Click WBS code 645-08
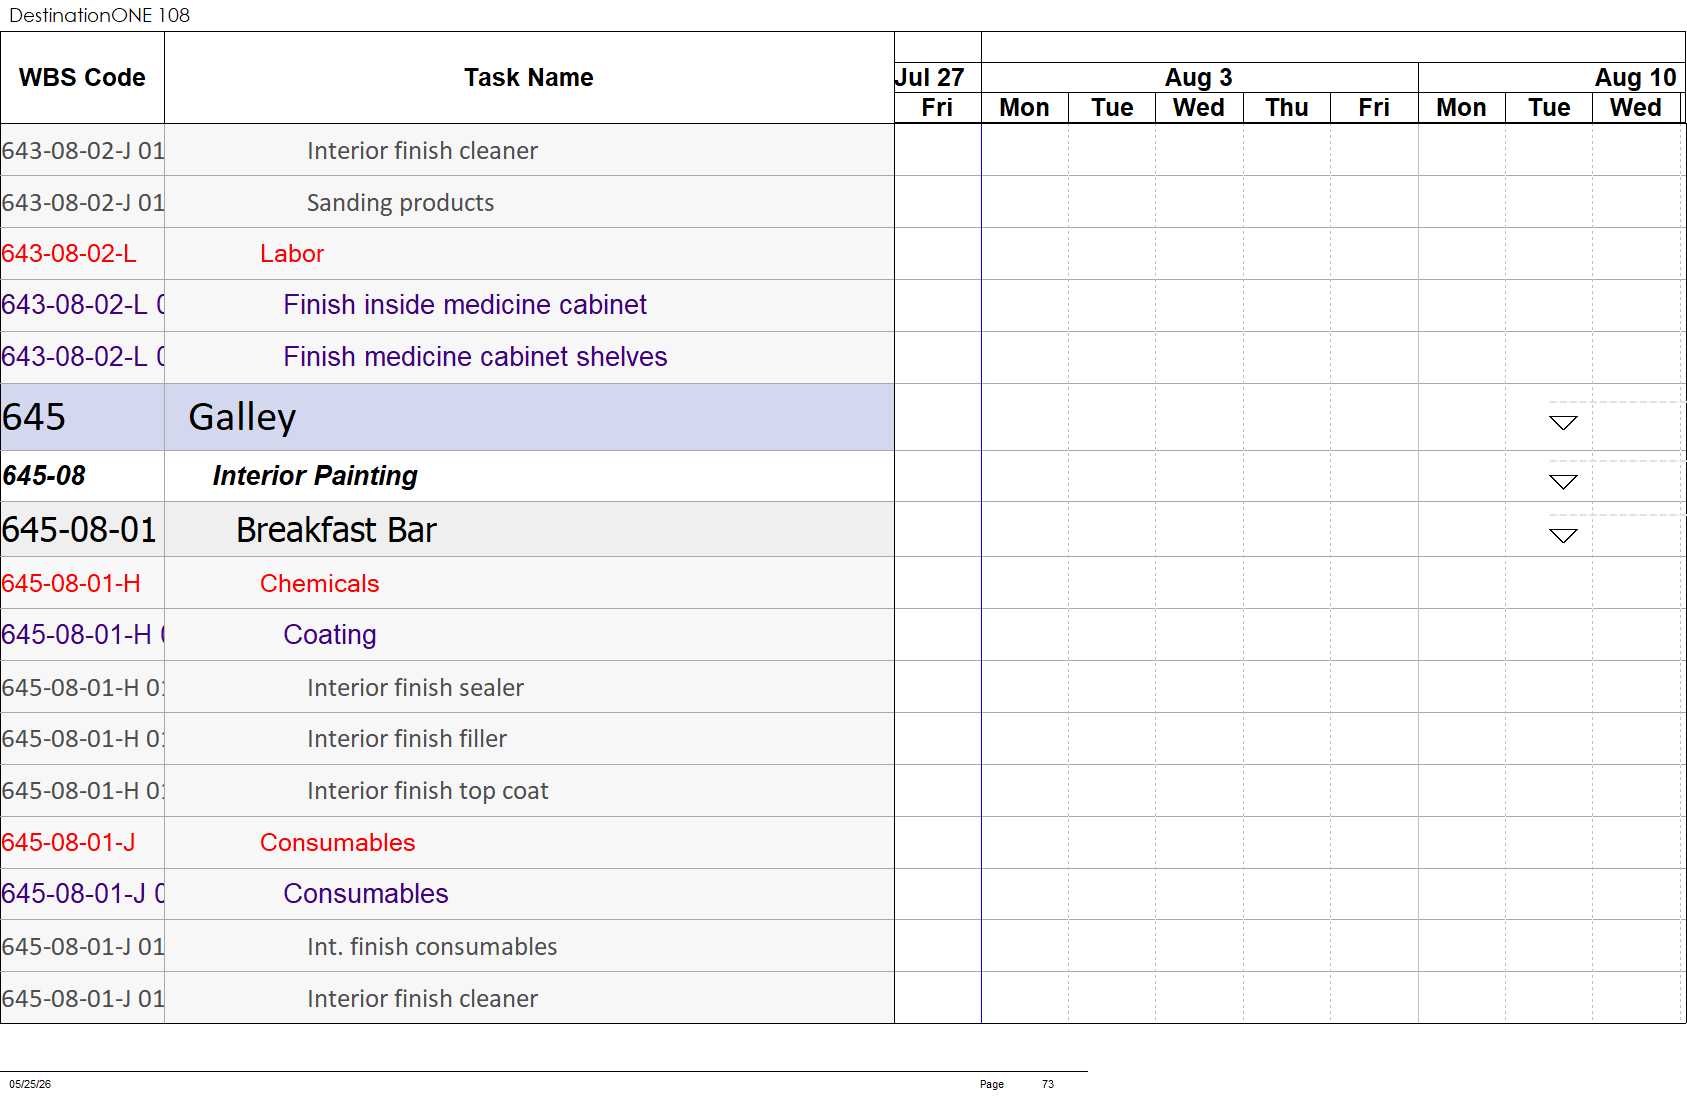Image resolution: width=1687 pixels, height=1097 pixels. point(44,476)
